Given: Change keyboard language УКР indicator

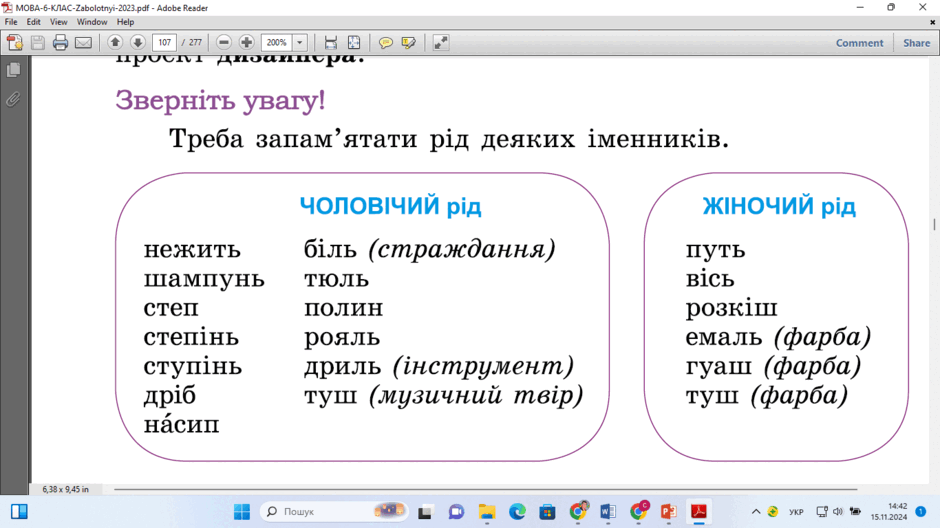Looking at the screenshot, I should [x=796, y=512].
